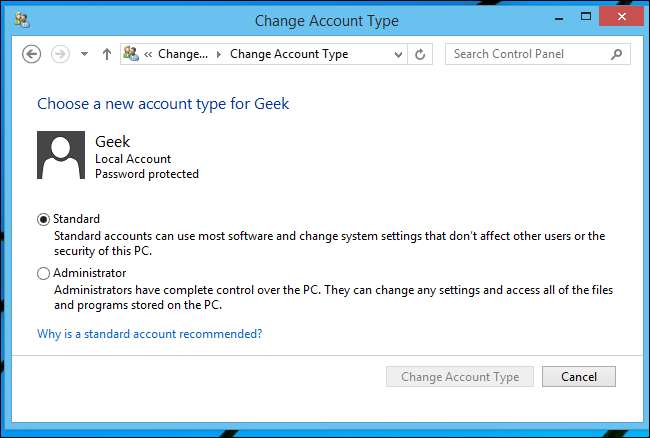This screenshot has width=650, height=438.
Task: Click the Forward navigation arrow button
Action: 60,54
